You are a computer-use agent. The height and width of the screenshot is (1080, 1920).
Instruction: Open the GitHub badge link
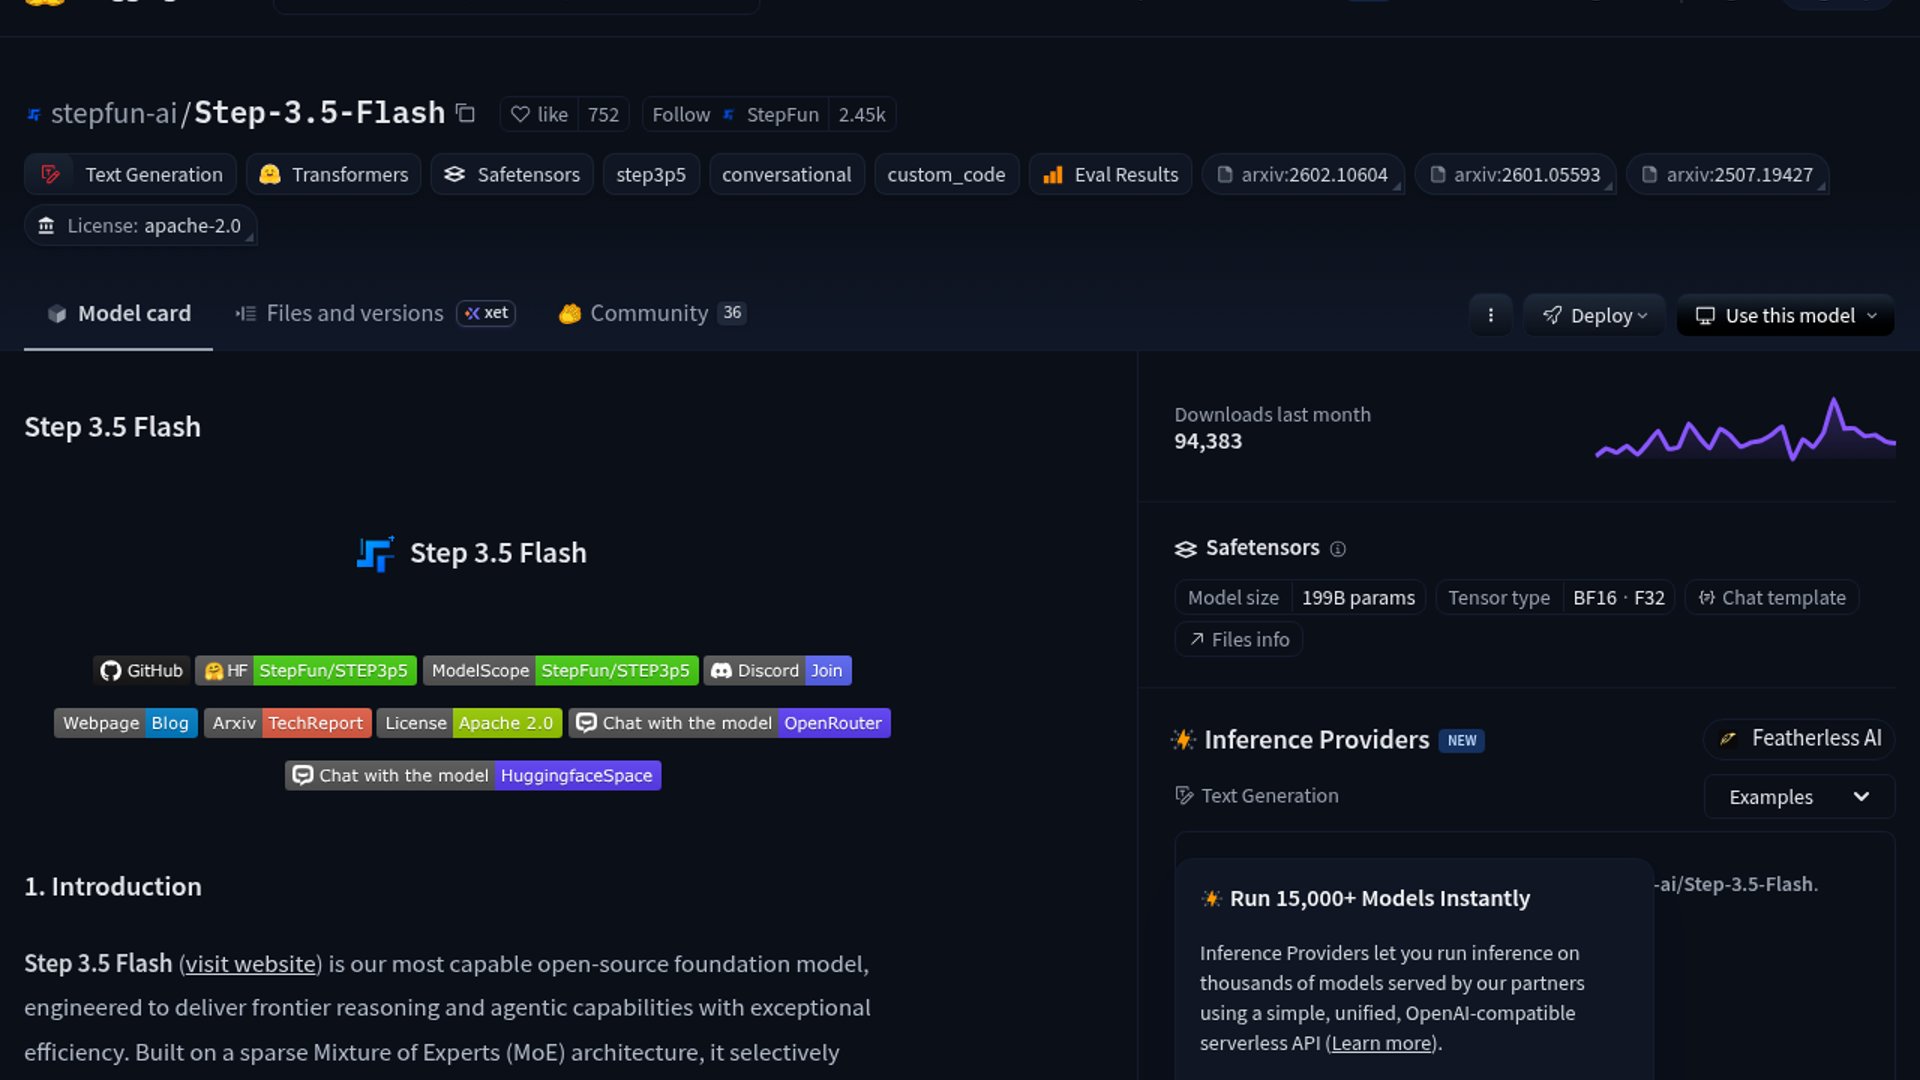[141, 671]
